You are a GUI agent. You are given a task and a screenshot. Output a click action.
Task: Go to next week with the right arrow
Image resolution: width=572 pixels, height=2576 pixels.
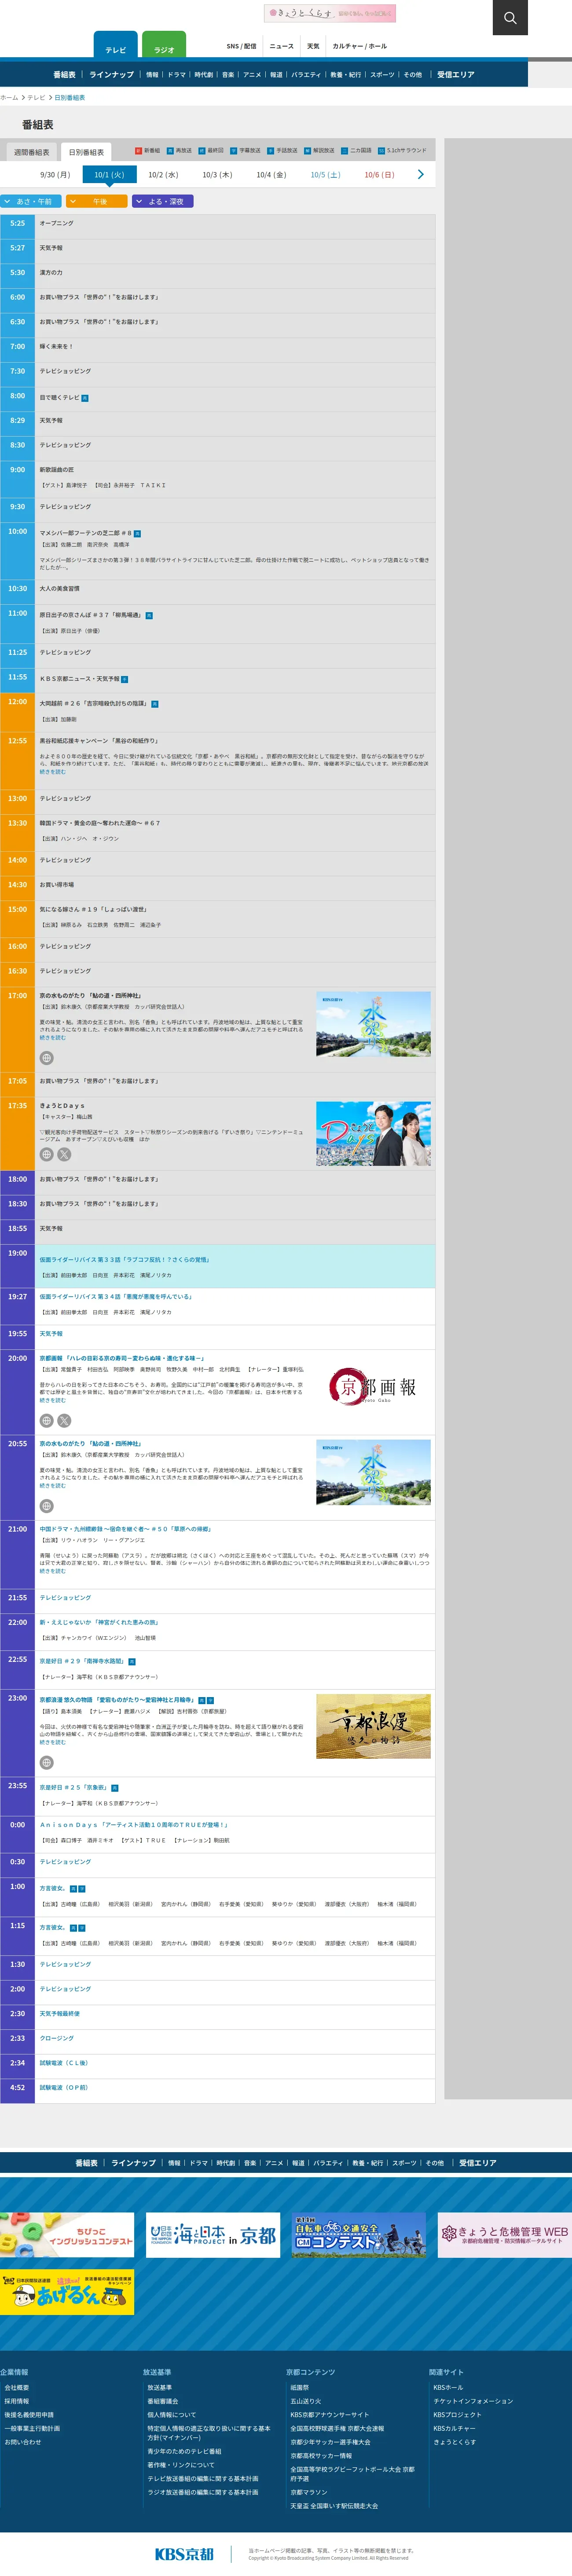tap(420, 174)
